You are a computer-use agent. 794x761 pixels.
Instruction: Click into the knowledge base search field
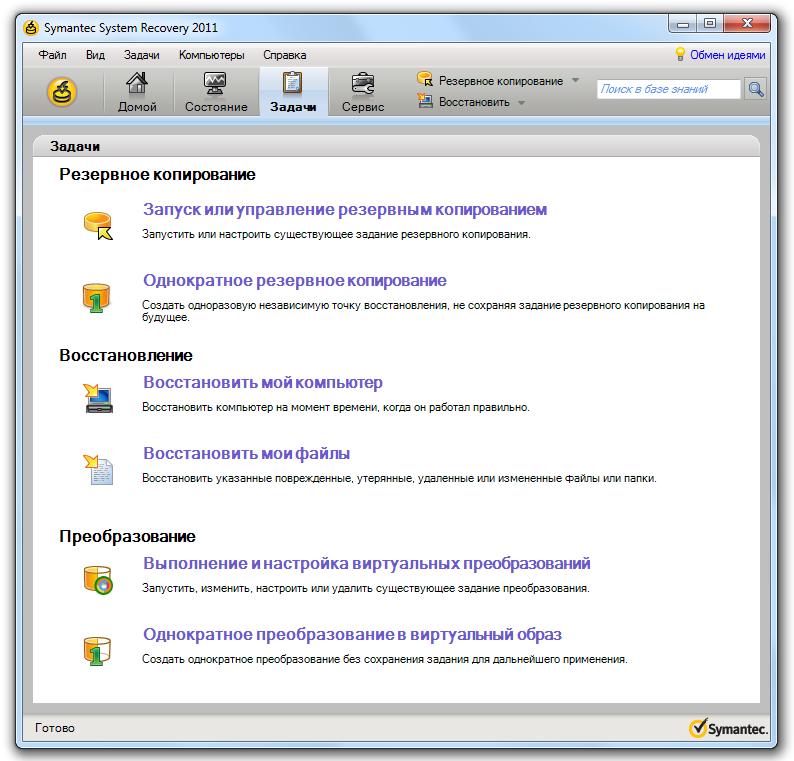point(668,89)
